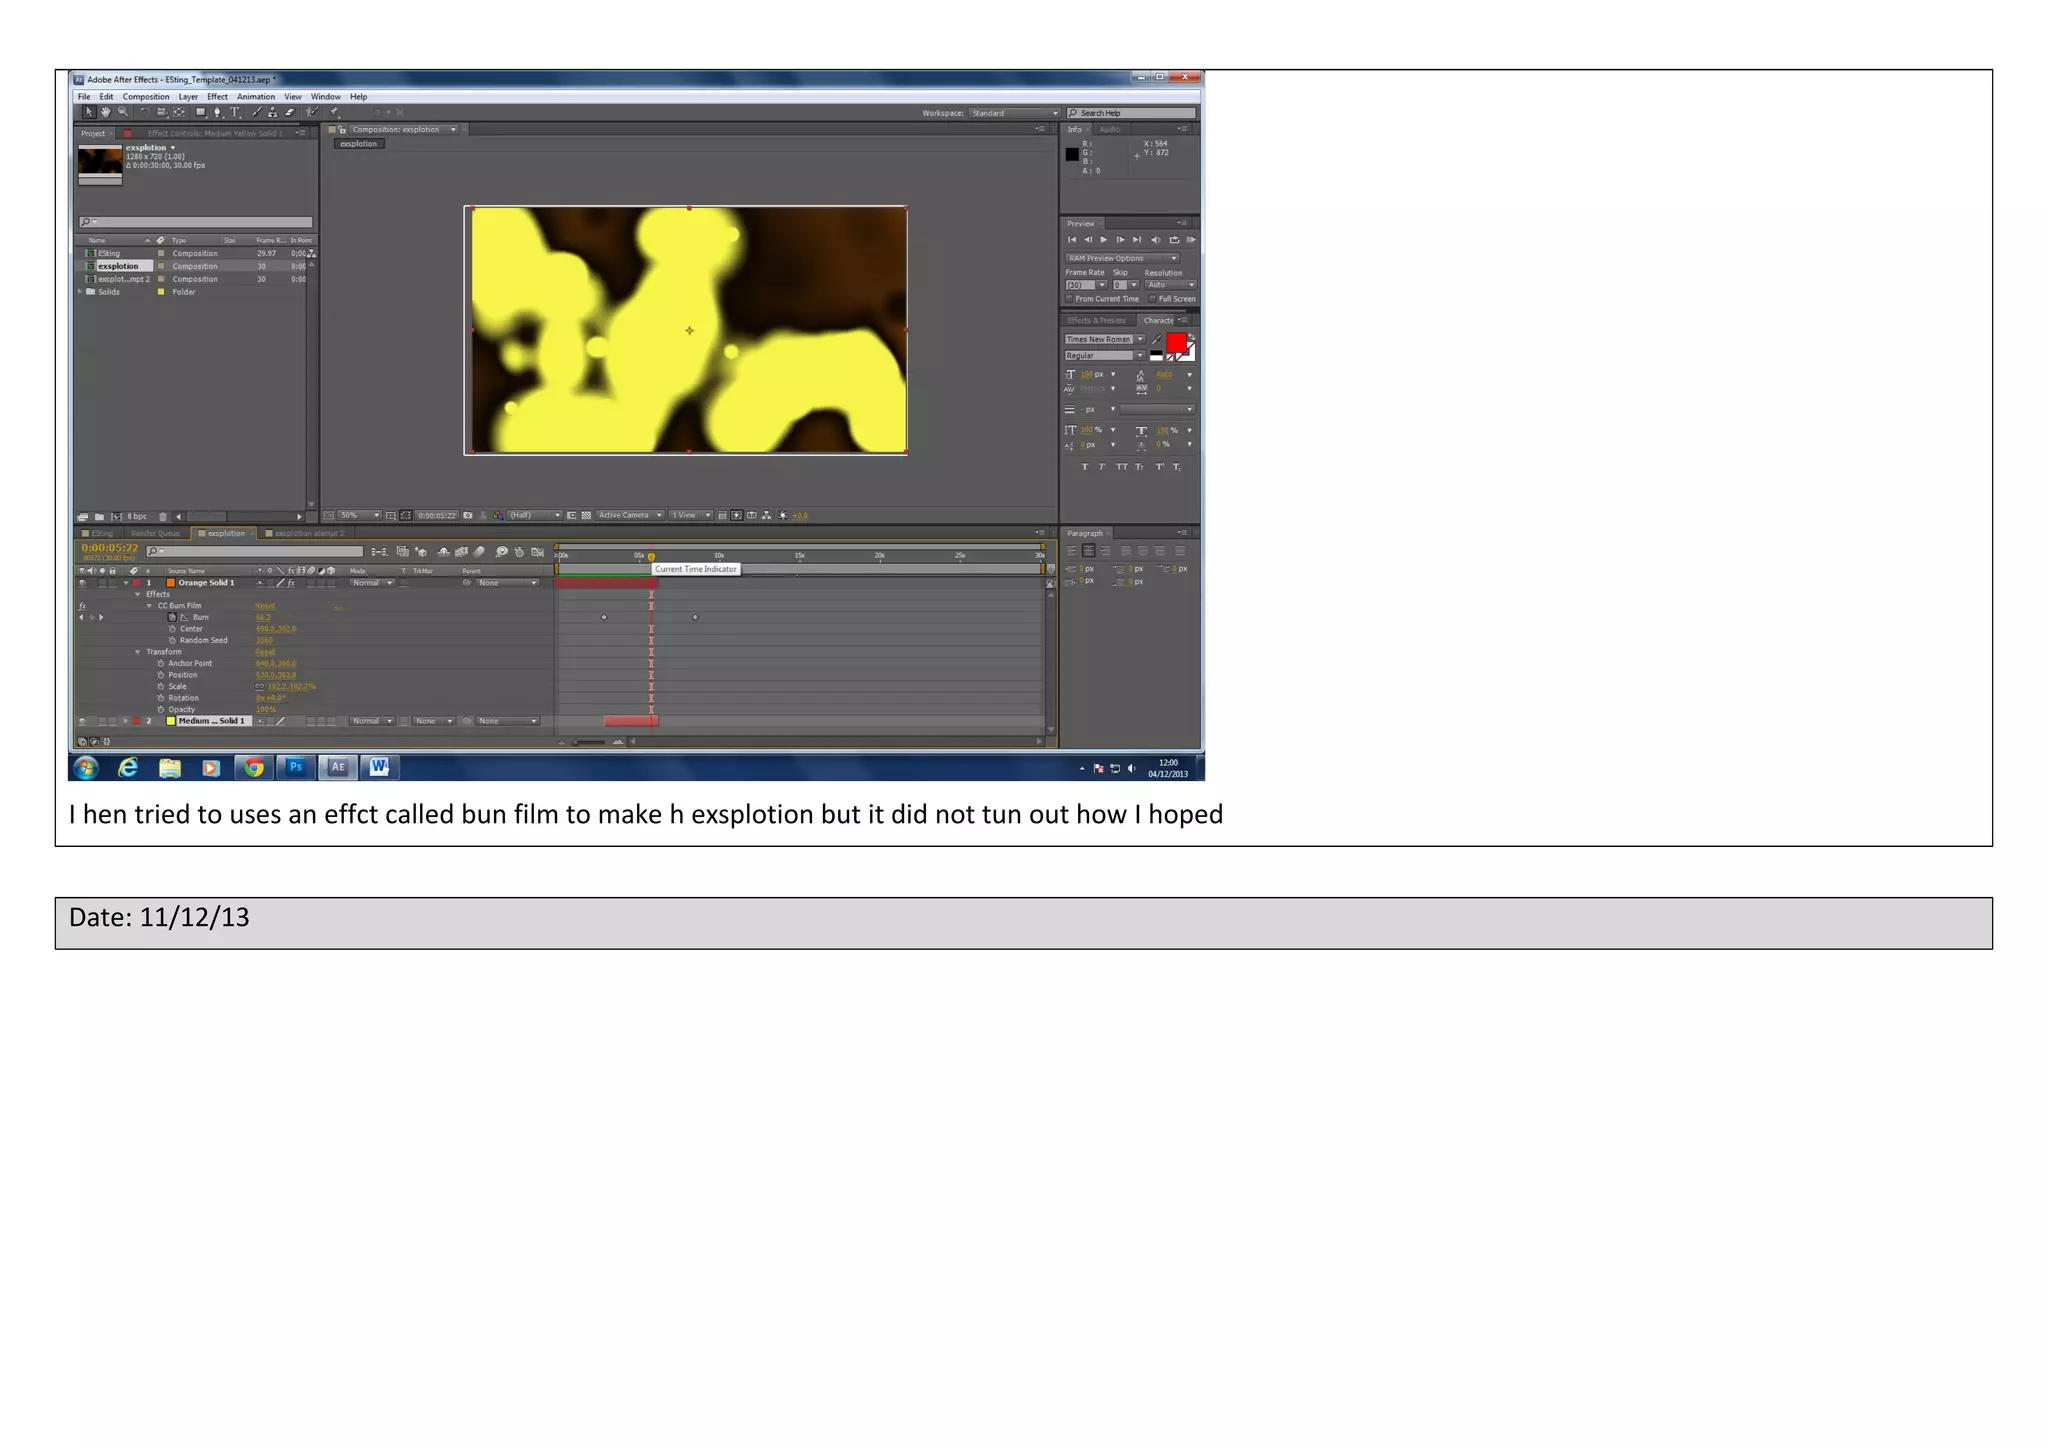This screenshot has height=1447, width=2048.
Task: Apply Faux Bold in Character panel
Action: tap(1085, 467)
